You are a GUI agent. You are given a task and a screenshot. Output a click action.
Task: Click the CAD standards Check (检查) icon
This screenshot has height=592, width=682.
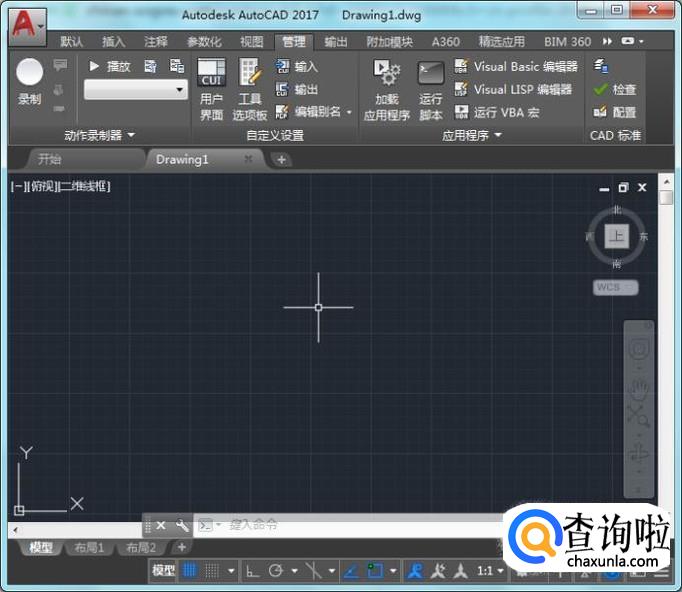pyautogui.click(x=601, y=89)
